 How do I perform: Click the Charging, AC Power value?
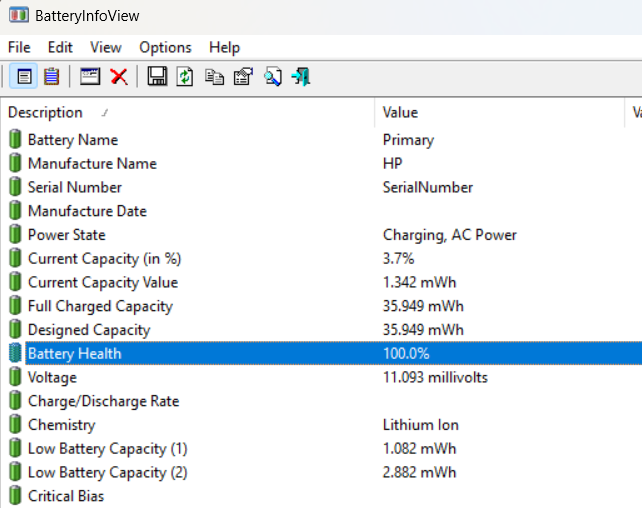(x=450, y=235)
